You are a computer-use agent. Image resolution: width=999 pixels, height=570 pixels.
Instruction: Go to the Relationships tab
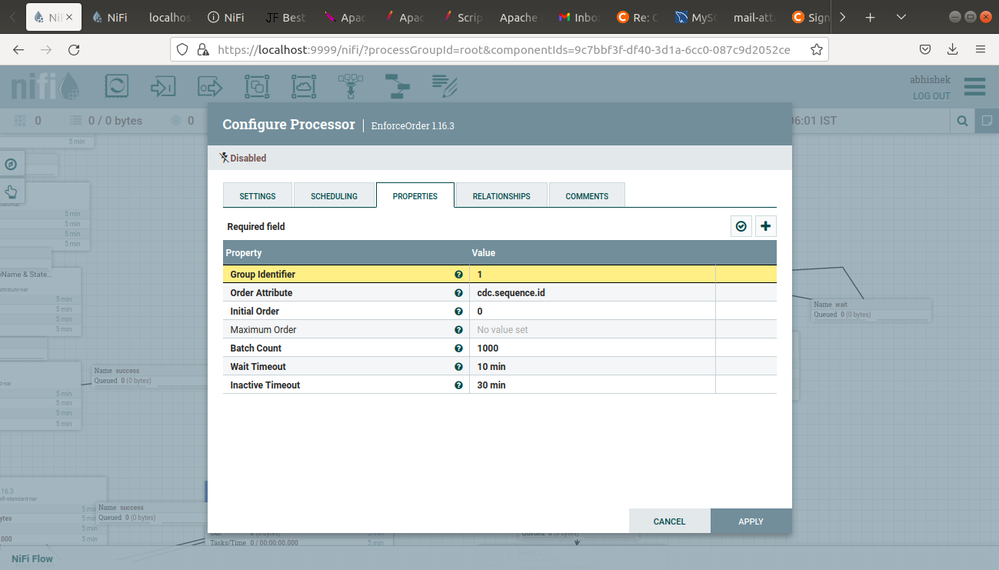(501, 196)
